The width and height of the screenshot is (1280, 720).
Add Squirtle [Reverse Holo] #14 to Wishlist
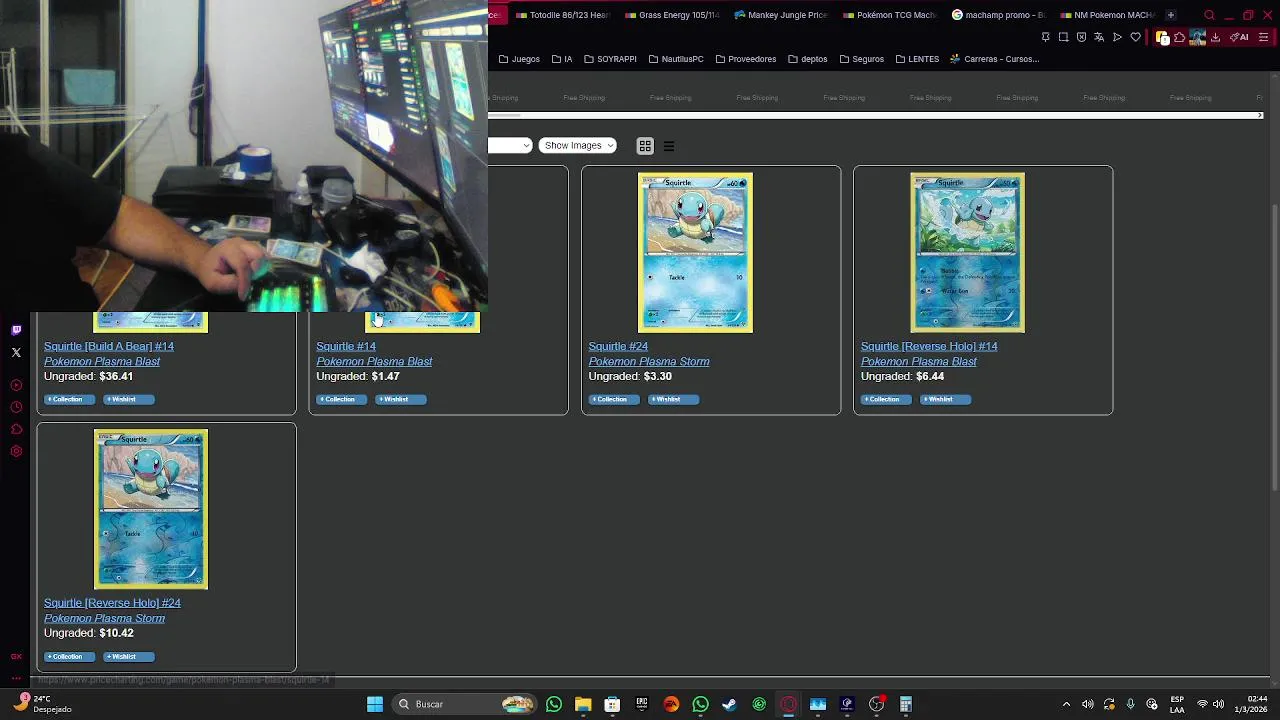[x=945, y=399]
